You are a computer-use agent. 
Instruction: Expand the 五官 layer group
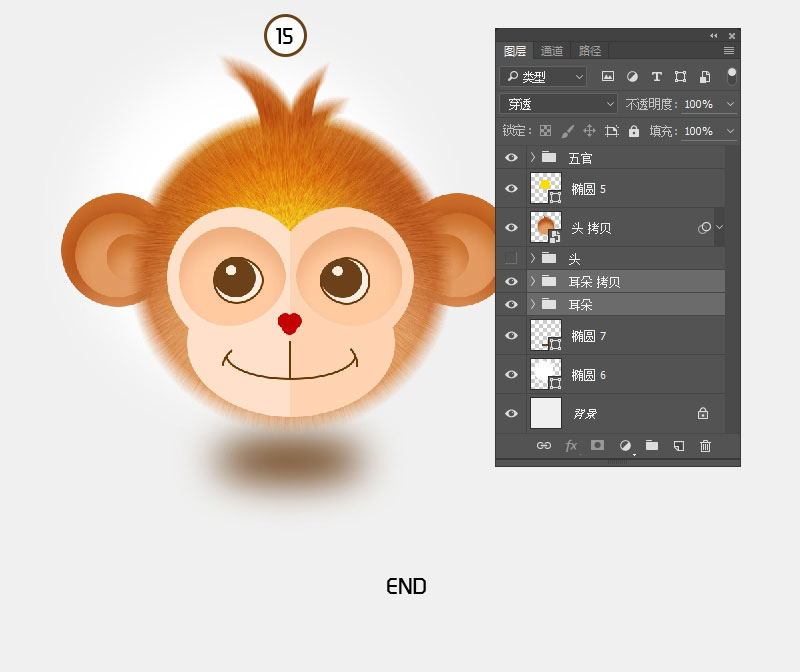533,157
